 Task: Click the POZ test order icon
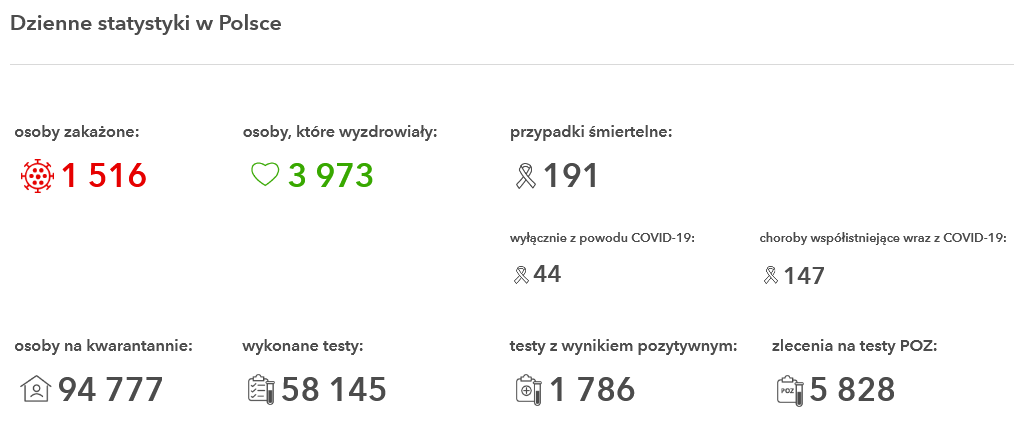point(790,389)
